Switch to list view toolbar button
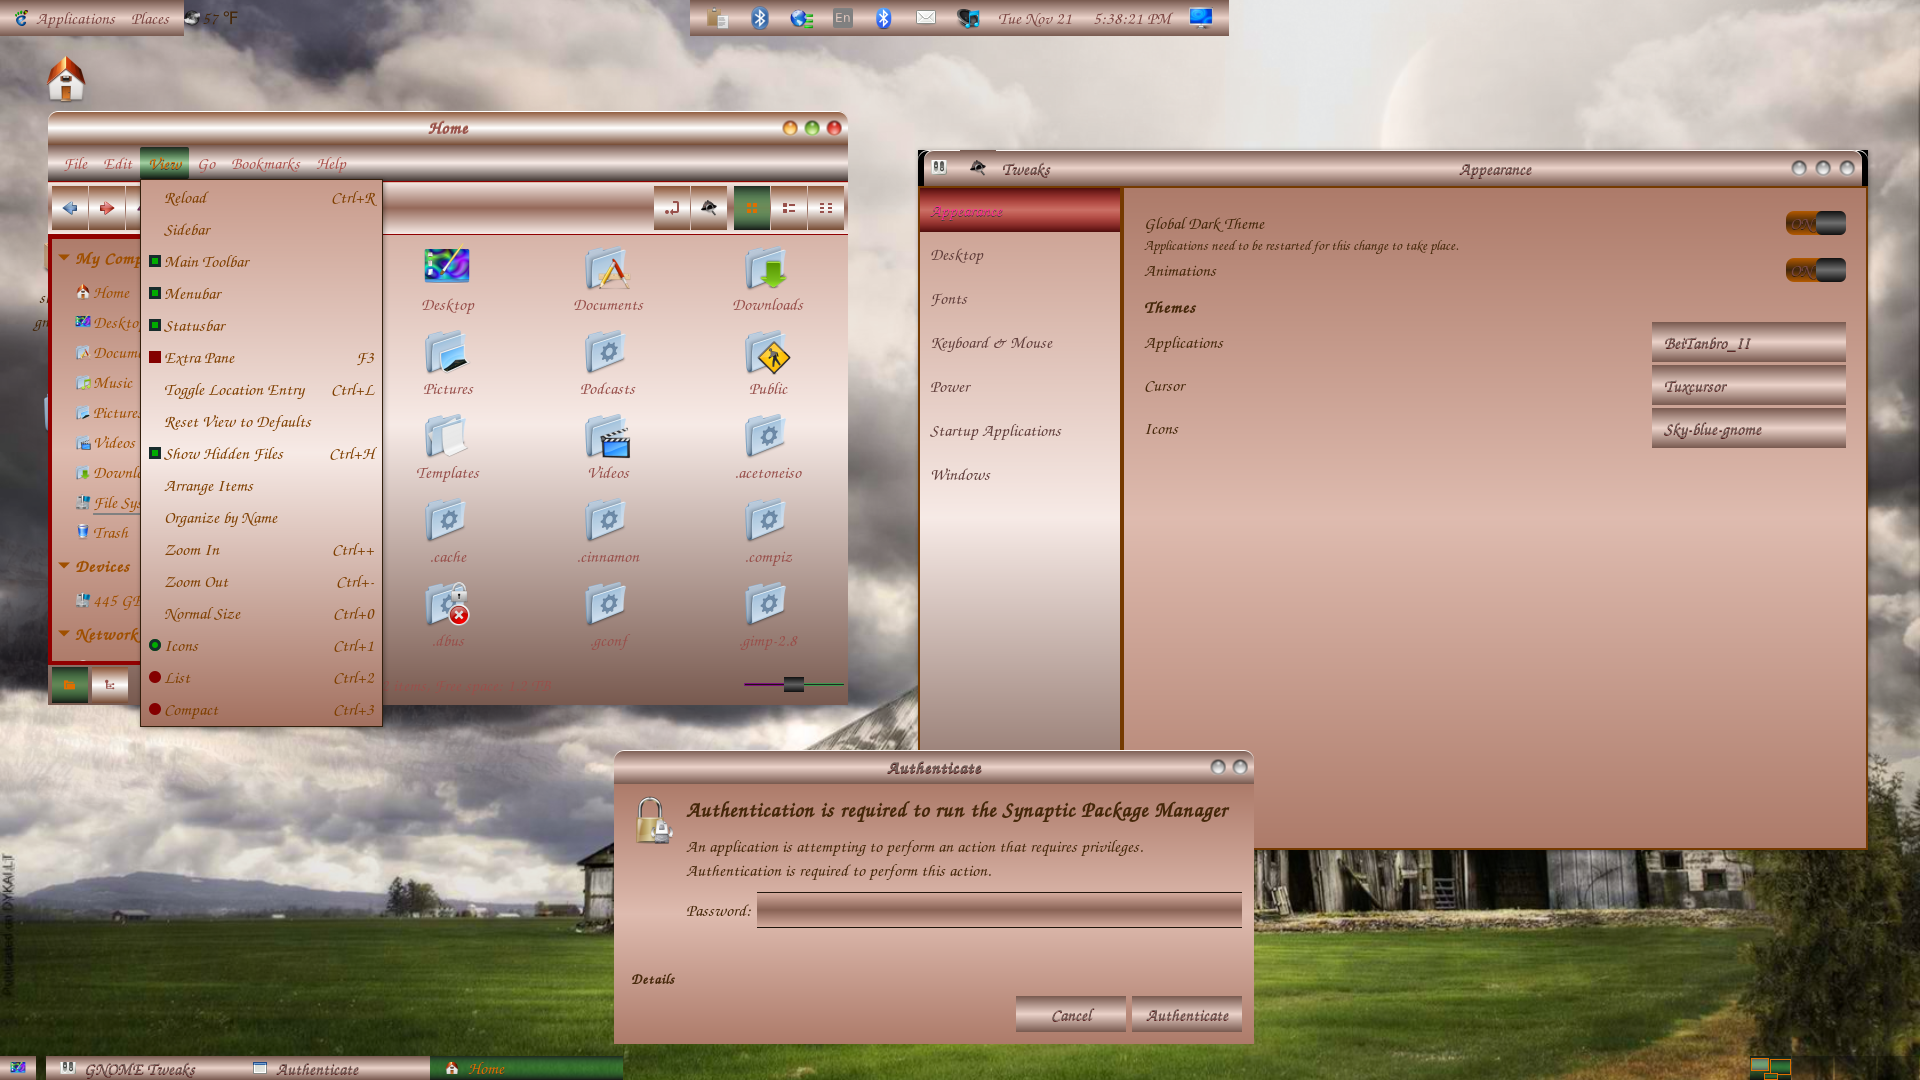Screen dimensions: 1920x1080 (789, 208)
